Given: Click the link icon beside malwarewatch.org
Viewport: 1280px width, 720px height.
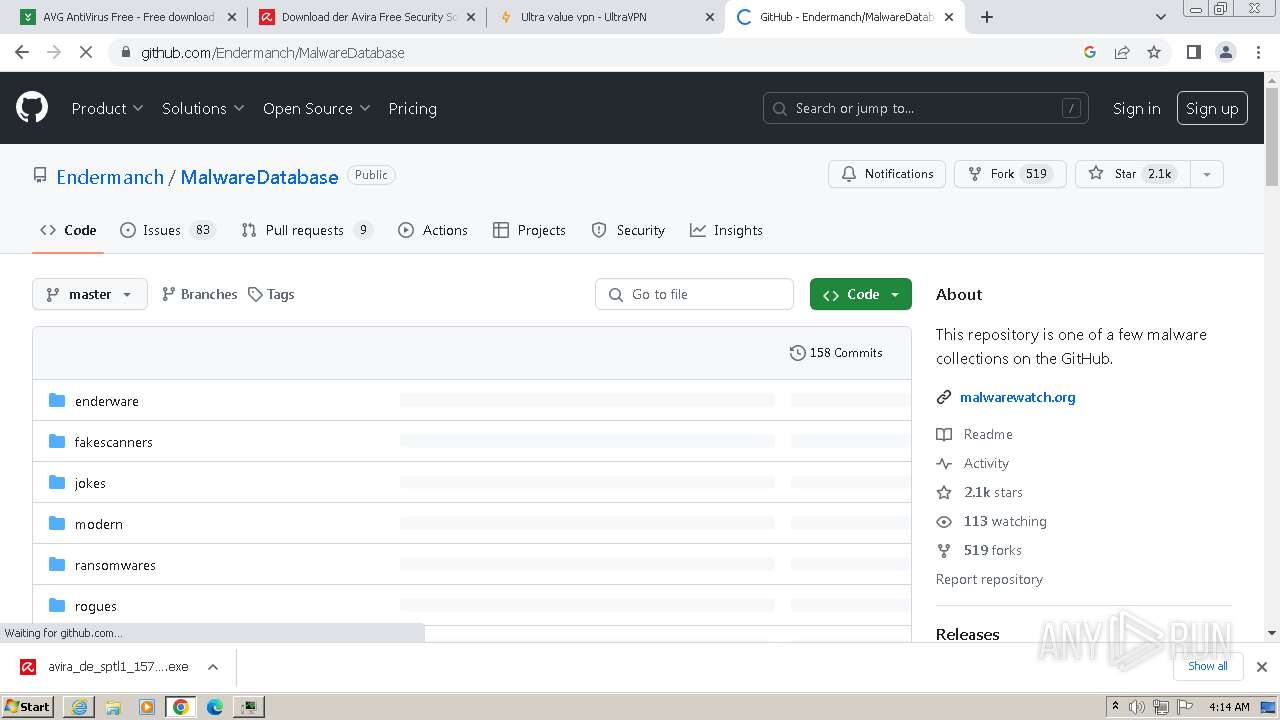Looking at the screenshot, I should [x=944, y=398].
